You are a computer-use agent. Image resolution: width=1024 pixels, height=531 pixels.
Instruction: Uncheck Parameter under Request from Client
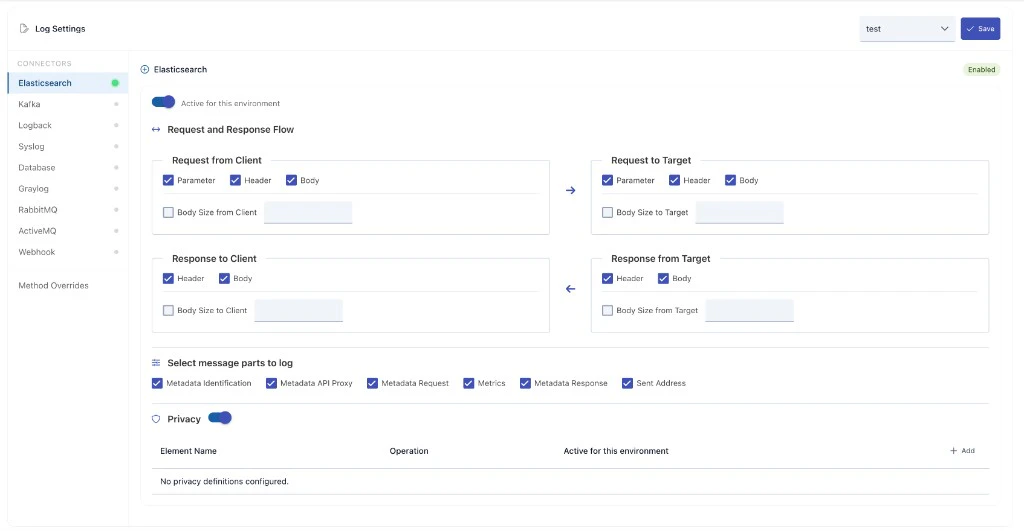click(168, 181)
